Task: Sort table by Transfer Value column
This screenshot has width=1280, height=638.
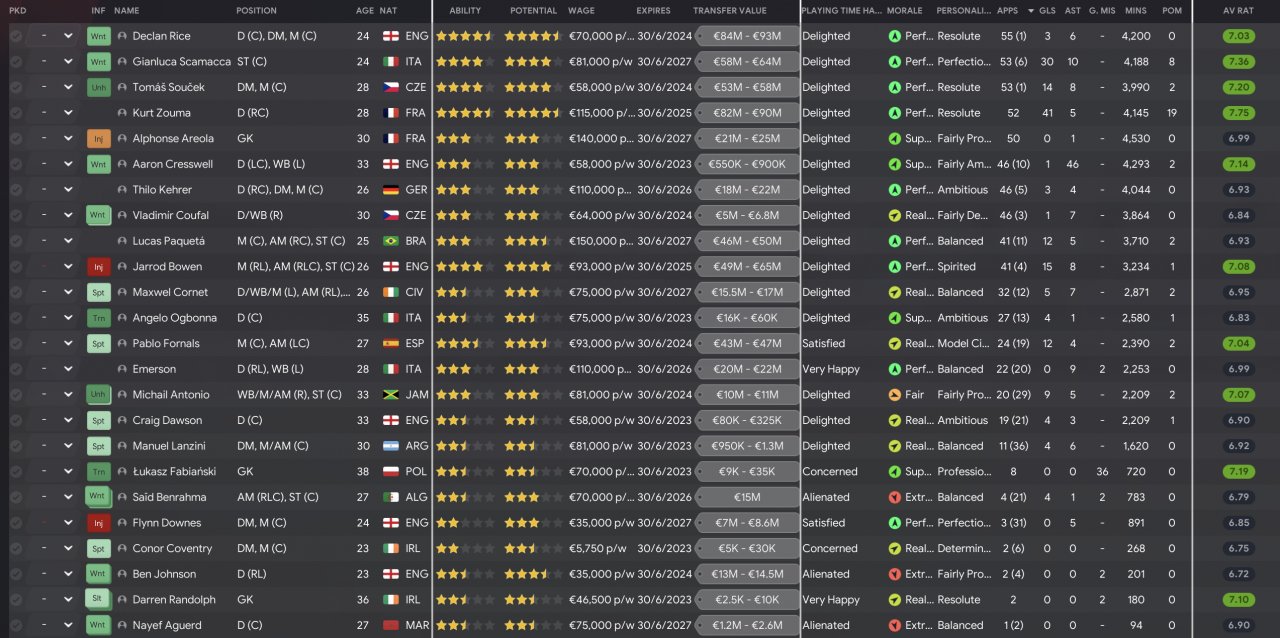Action: click(729, 11)
